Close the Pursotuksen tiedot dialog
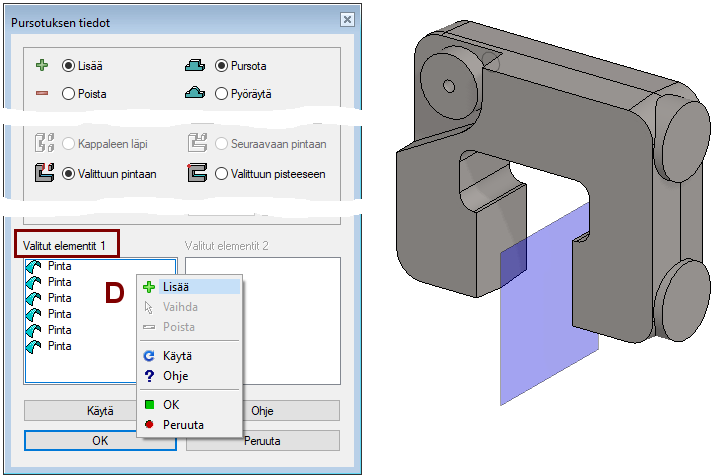 tap(346, 20)
